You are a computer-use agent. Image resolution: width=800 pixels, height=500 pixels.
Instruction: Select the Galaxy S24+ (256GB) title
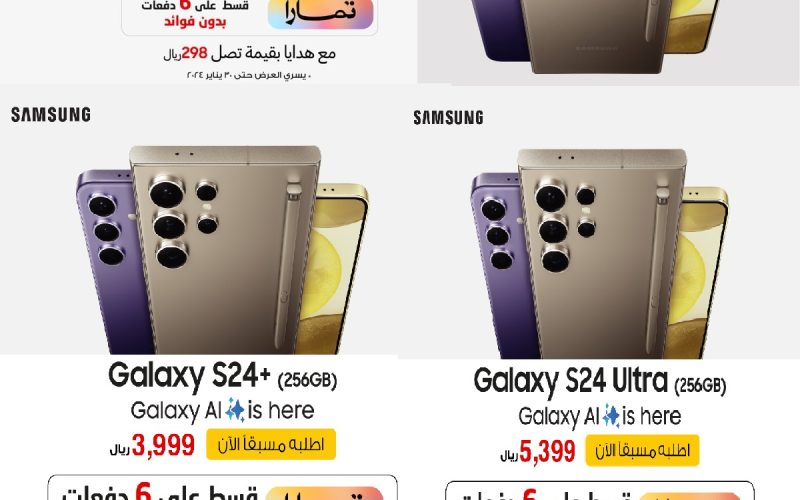pyautogui.click(x=222, y=377)
